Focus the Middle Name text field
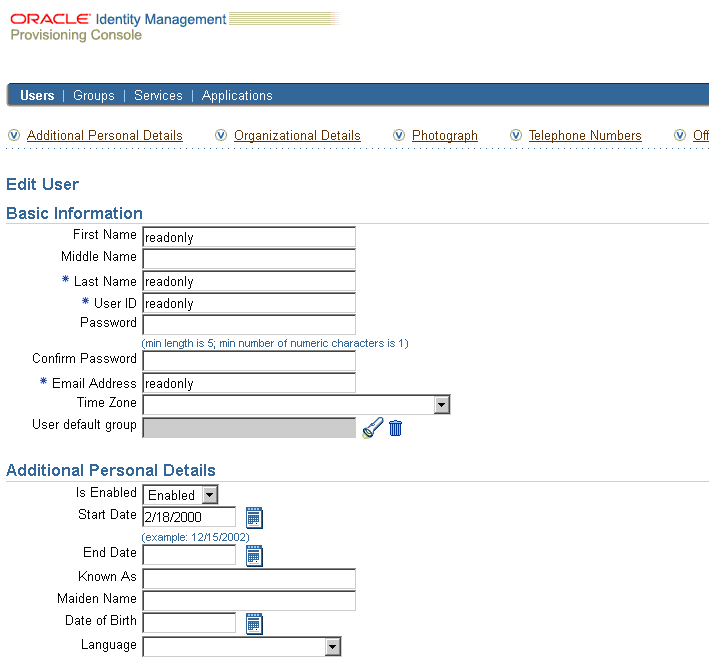Image resolution: width=709 pixels, height=670 pixels. tap(249, 259)
